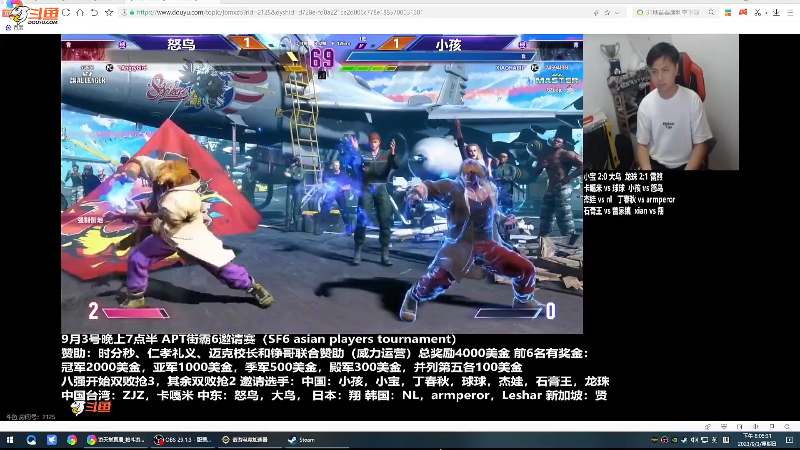Switch to the Douyu browser window in the taskbar
Viewport: 800px width, 450px height.
pos(116,439)
